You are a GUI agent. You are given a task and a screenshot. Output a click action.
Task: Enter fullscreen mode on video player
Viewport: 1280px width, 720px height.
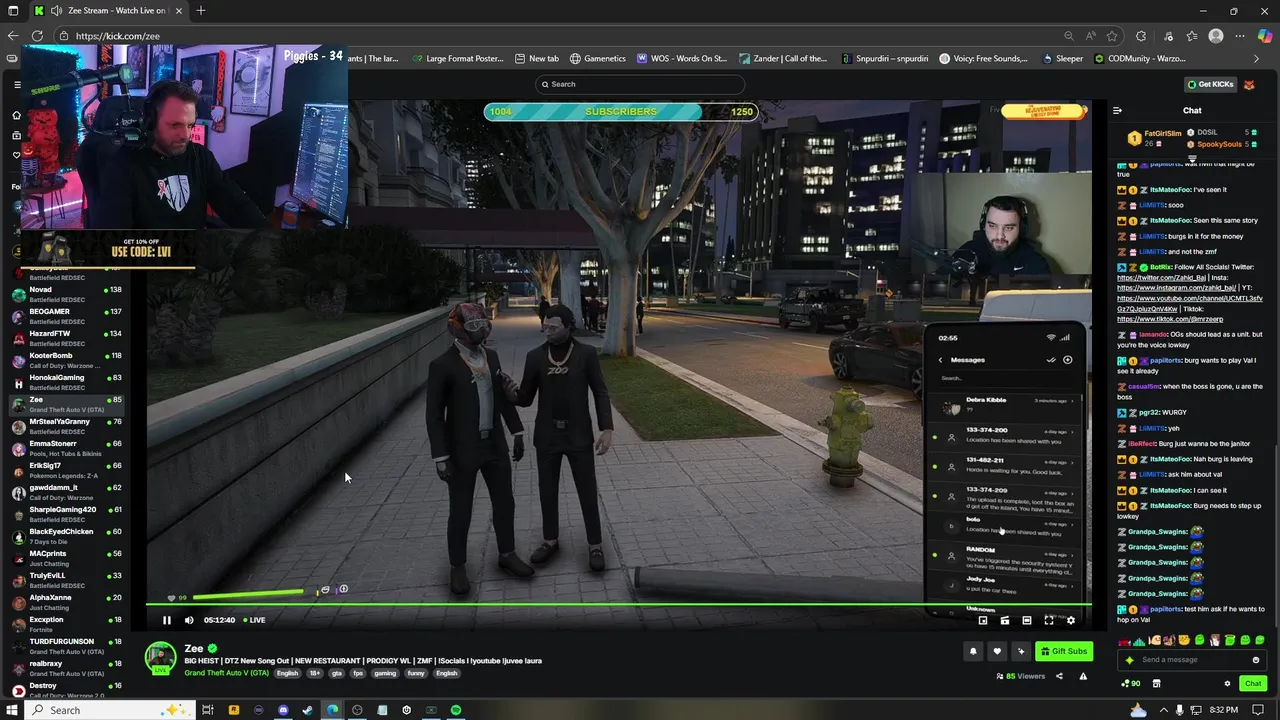(x=1049, y=620)
